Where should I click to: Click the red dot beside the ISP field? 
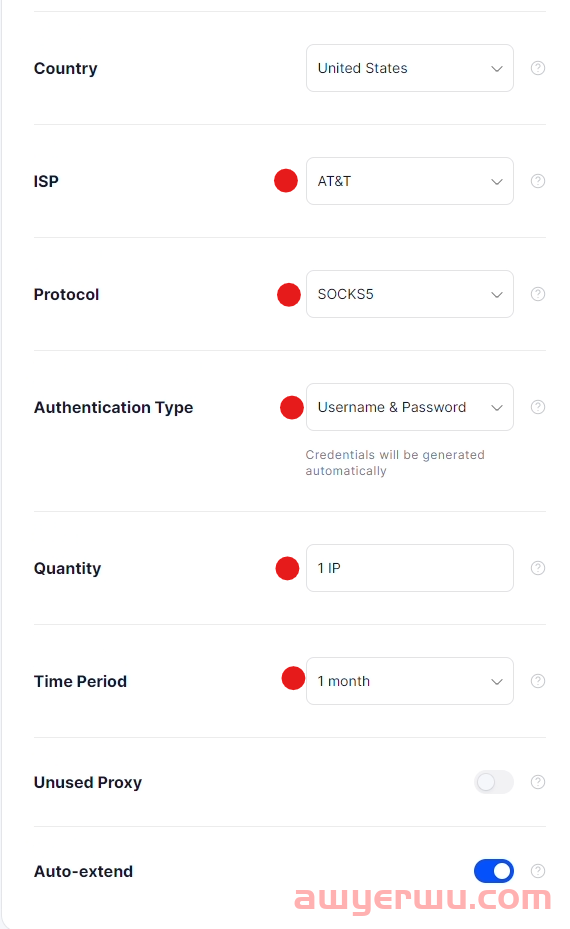(286, 181)
